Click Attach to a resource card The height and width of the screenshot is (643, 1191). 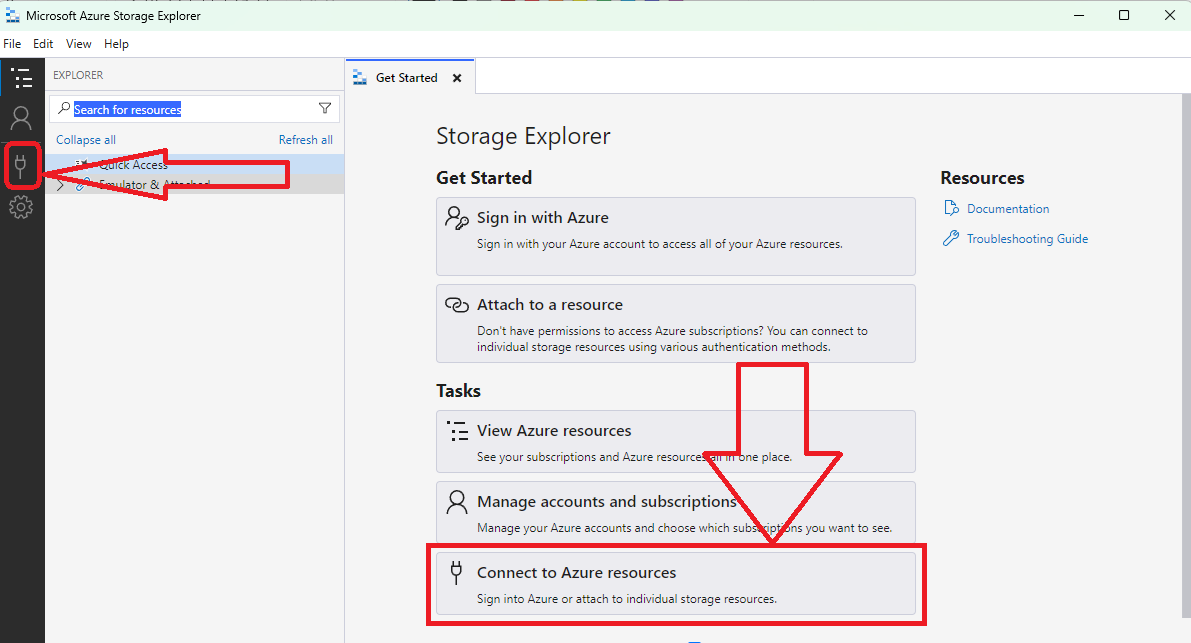pos(675,323)
